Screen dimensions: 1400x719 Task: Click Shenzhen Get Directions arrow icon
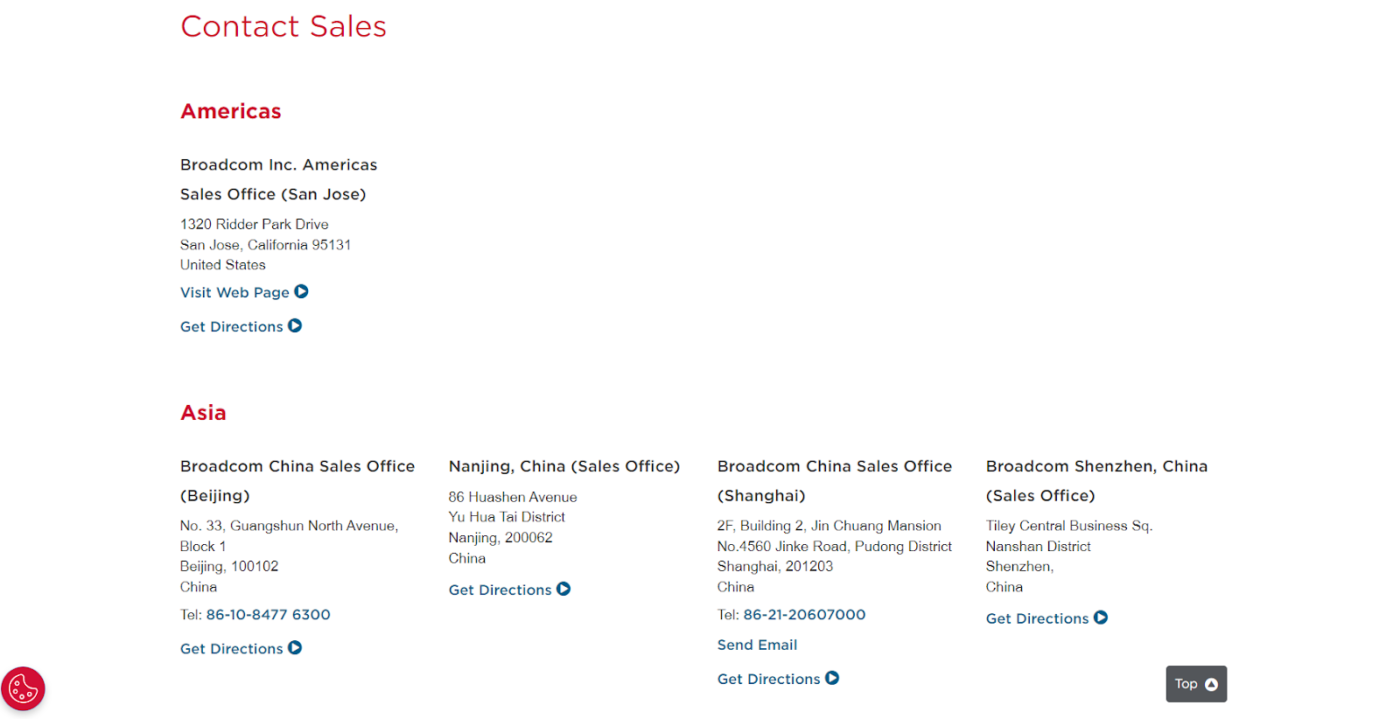click(x=1101, y=618)
